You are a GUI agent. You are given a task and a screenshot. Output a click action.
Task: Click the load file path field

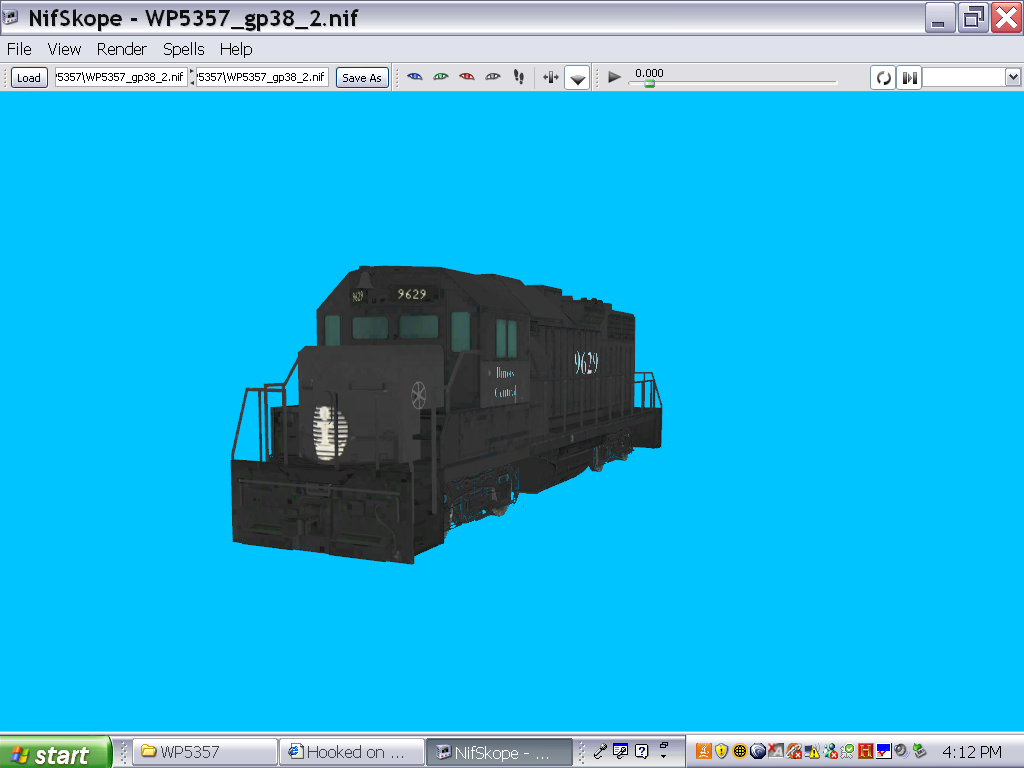click(121, 77)
